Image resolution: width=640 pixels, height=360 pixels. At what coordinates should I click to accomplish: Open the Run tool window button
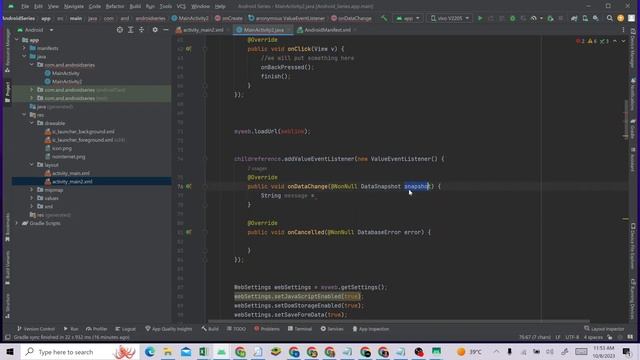click(71, 329)
